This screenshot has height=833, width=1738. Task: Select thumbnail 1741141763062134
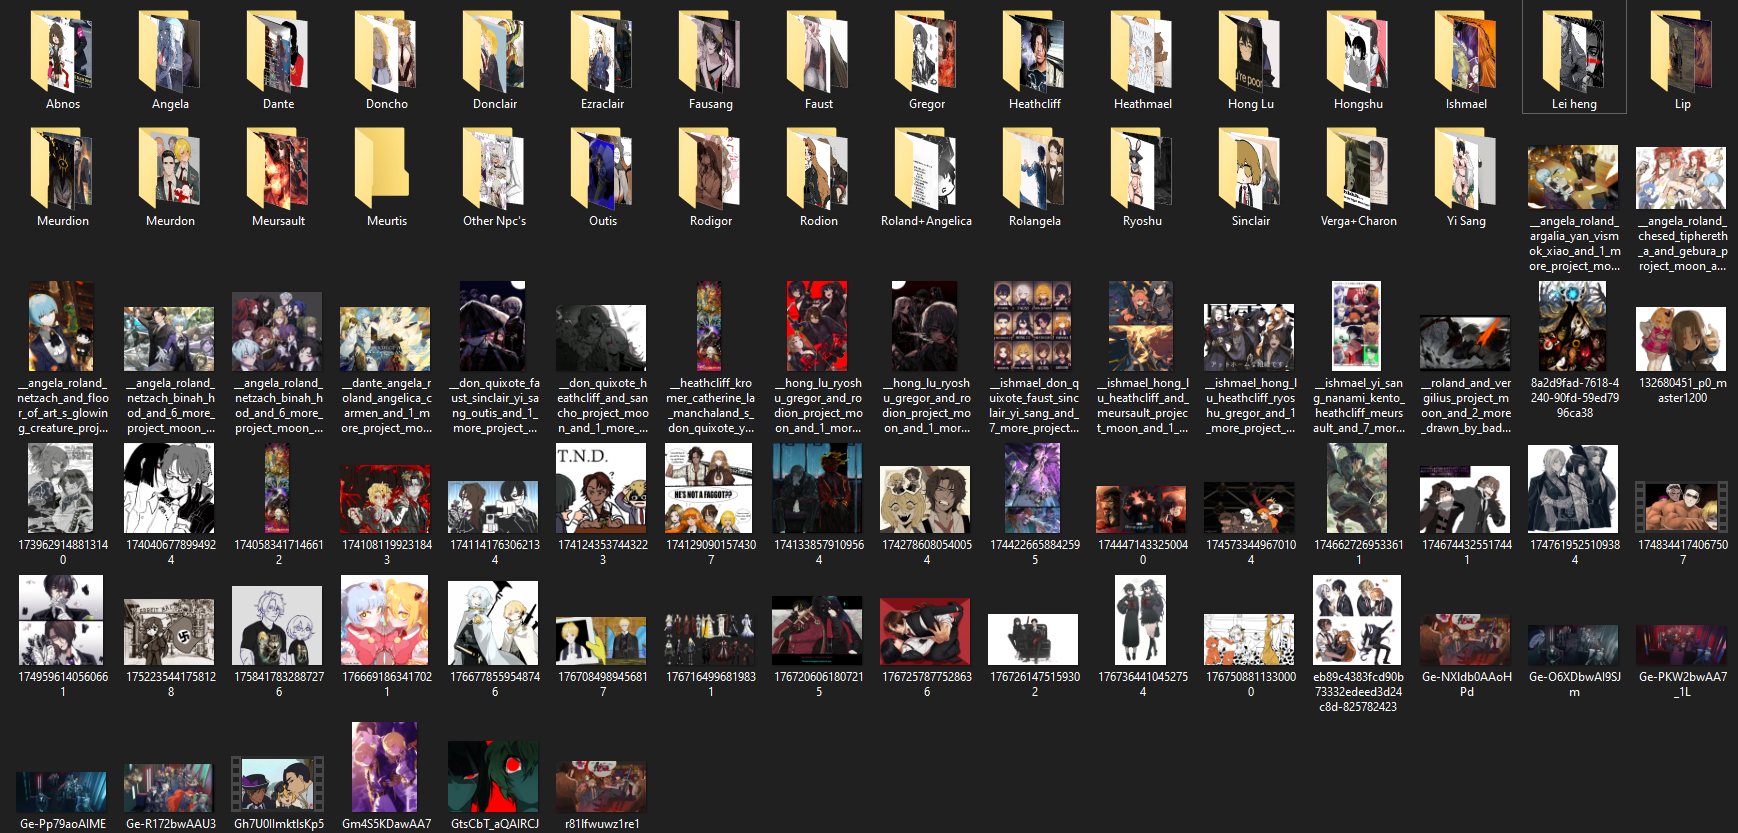click(x=494, y=507)
